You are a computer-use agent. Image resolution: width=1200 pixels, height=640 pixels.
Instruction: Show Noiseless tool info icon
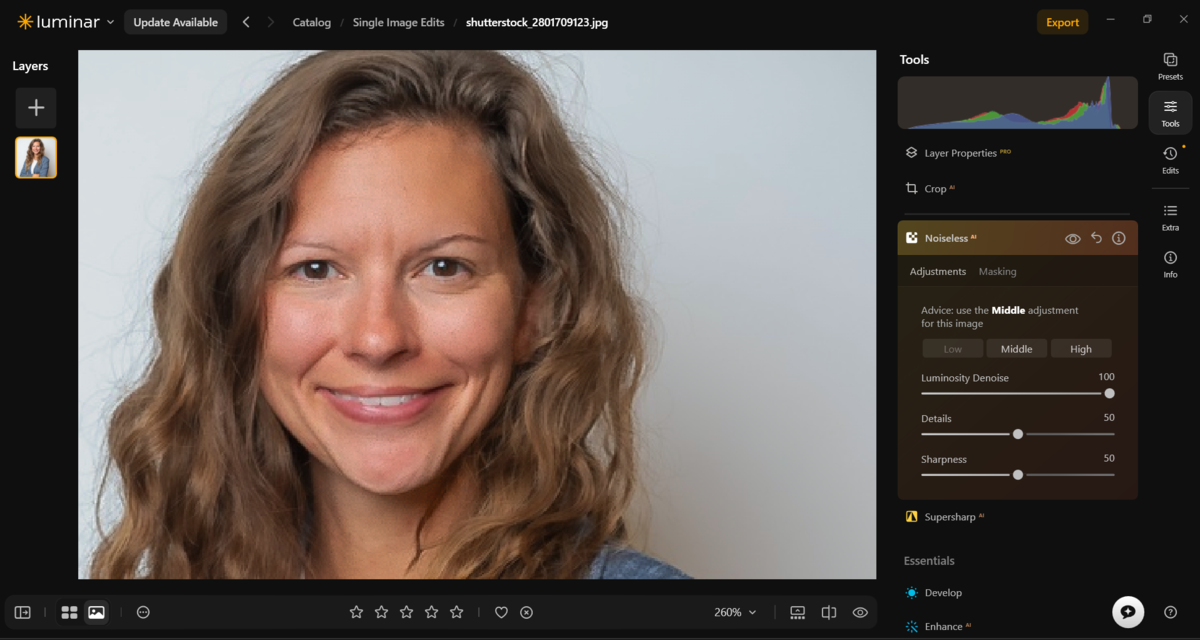(x=1119, y=238)
